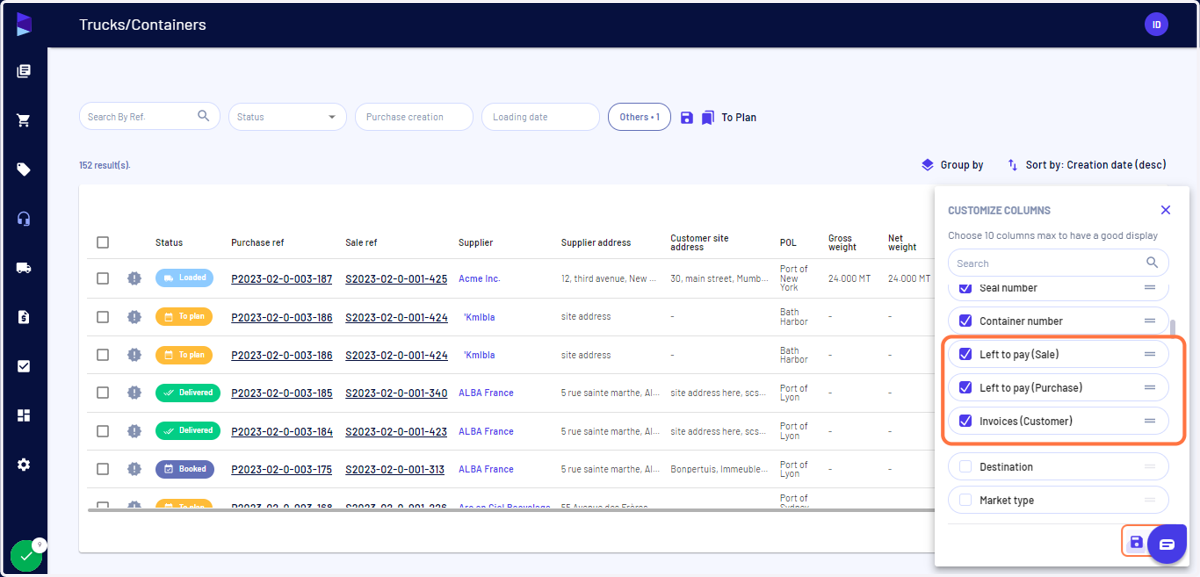Enable the Market type column checkbox
Image resolution: width=1200 pixels, height=577 pixels.
[x=965, y=500]
